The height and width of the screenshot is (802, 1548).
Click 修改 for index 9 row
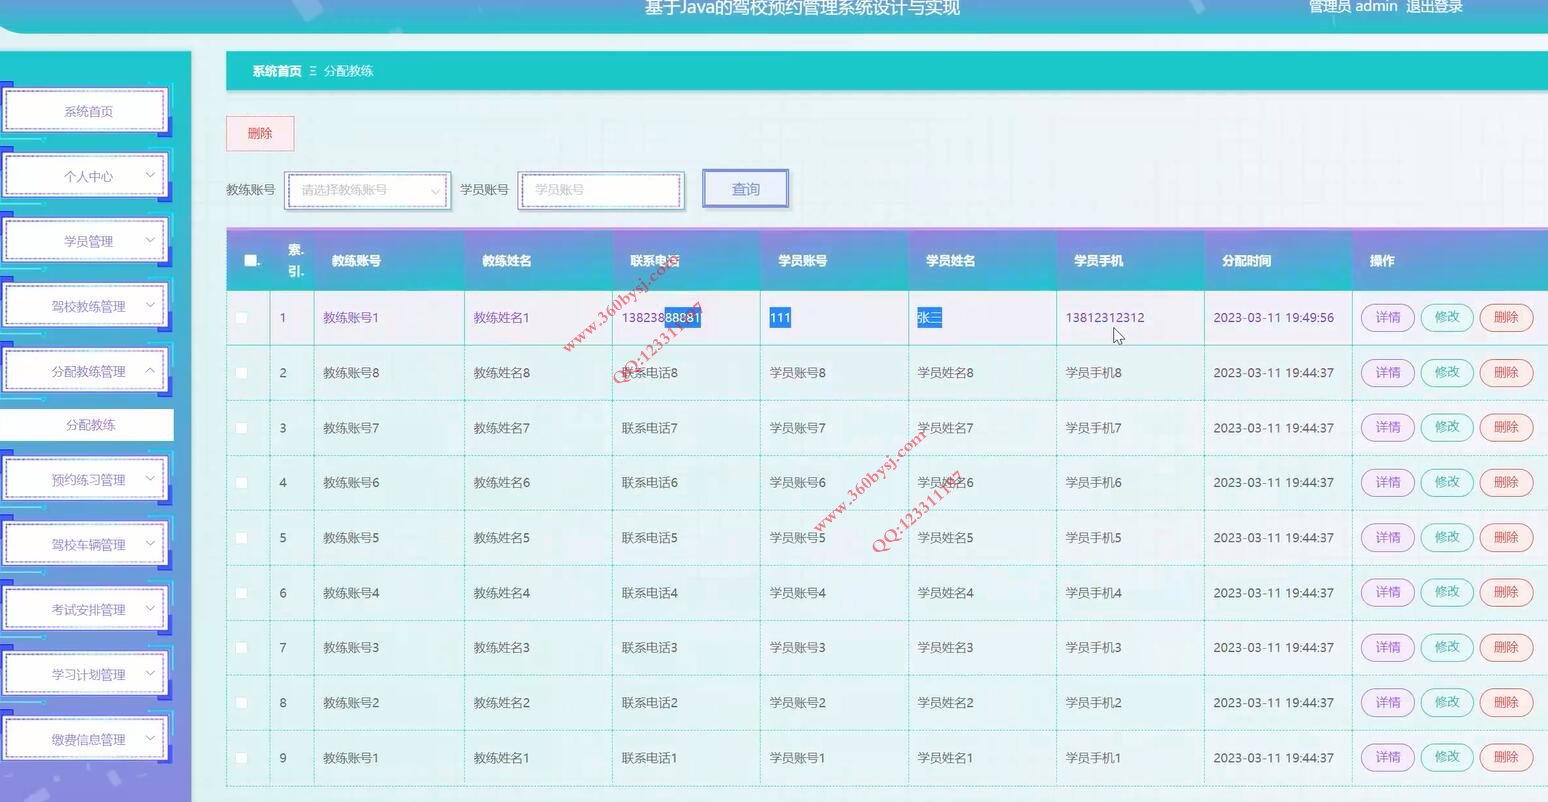pyautogui.click(x=1447, y=758)
